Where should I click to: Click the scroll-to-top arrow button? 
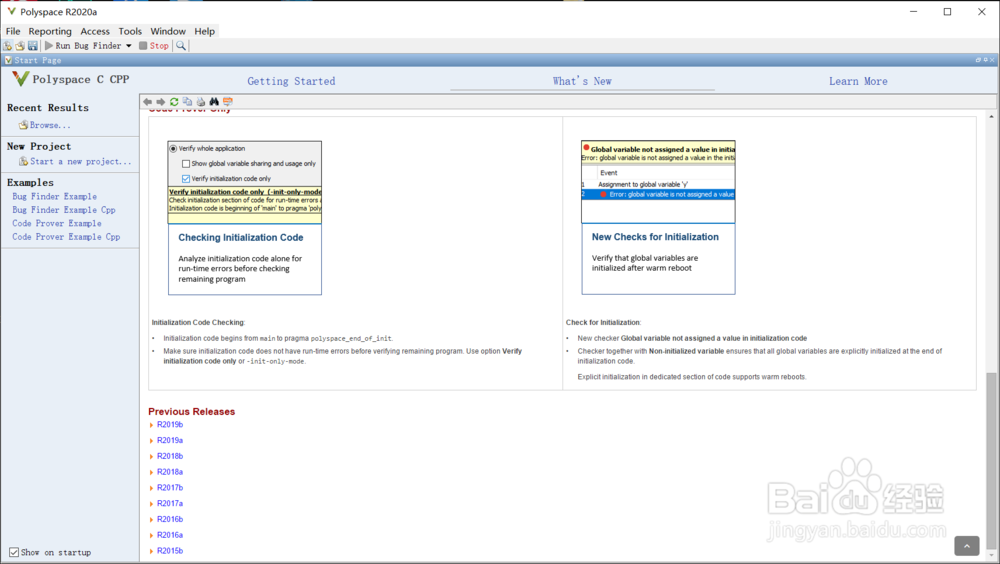pos(967,545)
